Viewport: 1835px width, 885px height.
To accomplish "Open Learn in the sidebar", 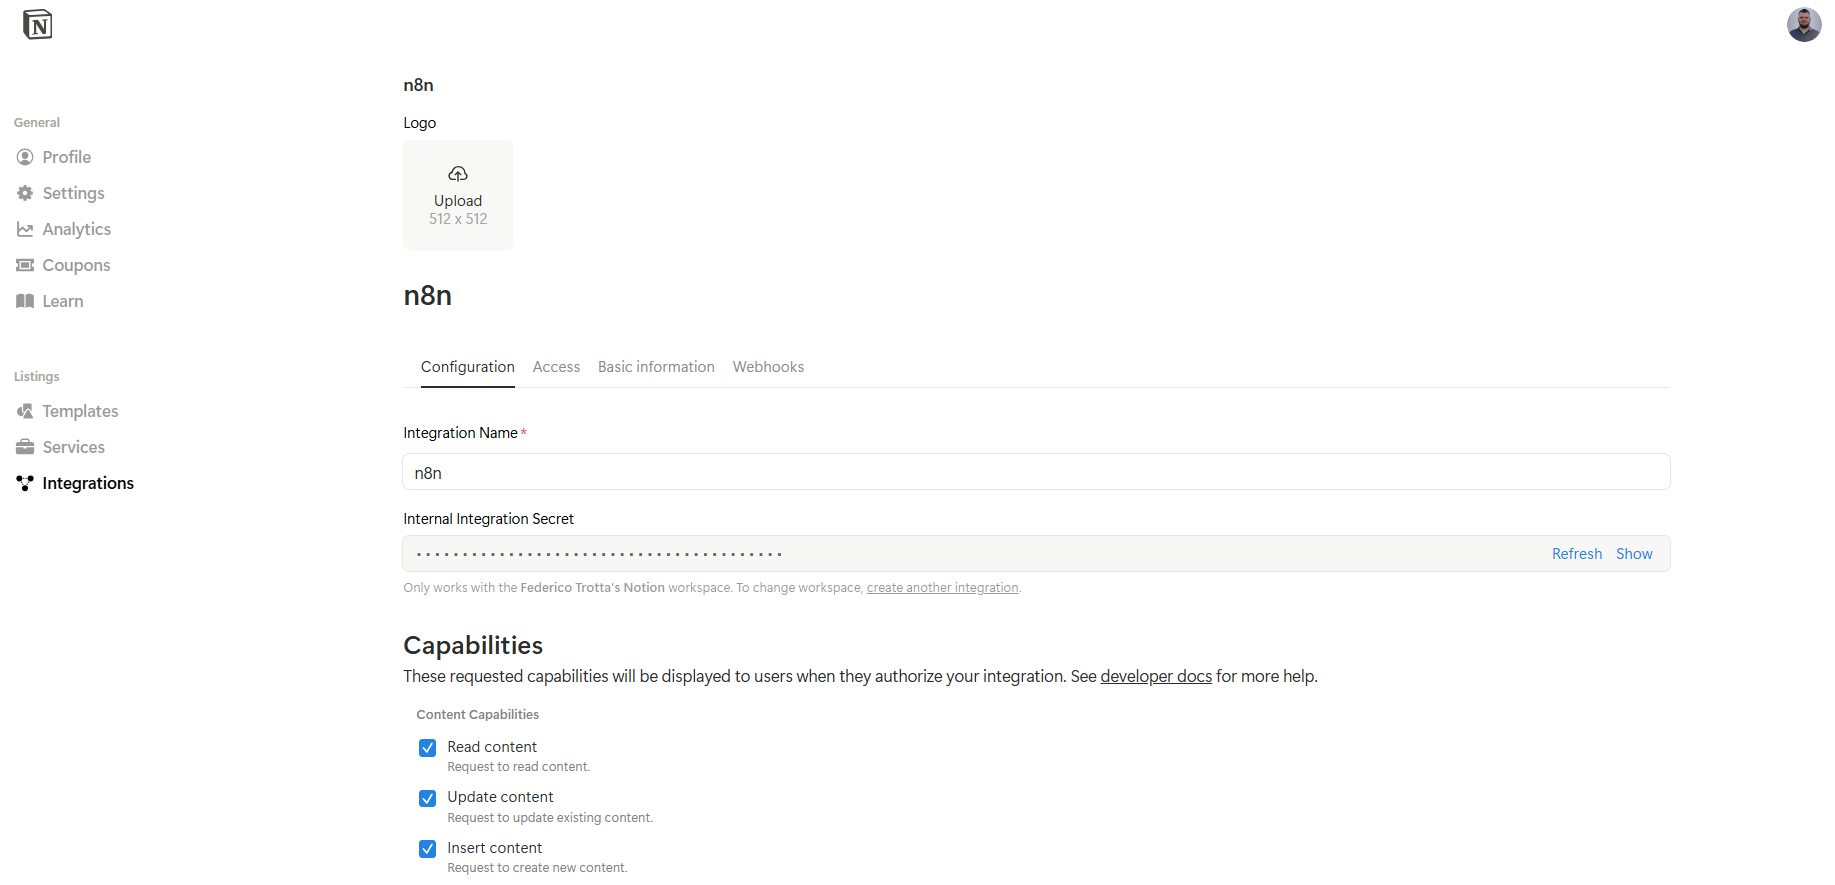I will point(62,301).
